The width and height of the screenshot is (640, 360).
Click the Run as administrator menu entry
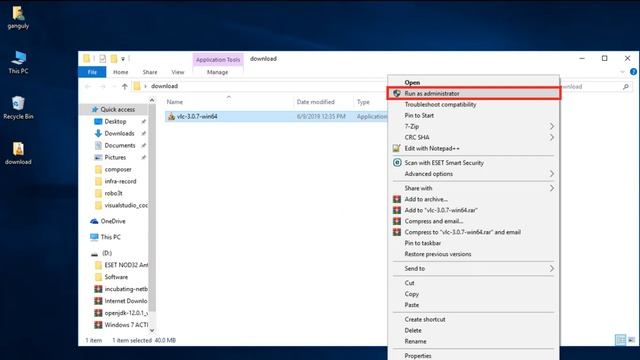473,93
